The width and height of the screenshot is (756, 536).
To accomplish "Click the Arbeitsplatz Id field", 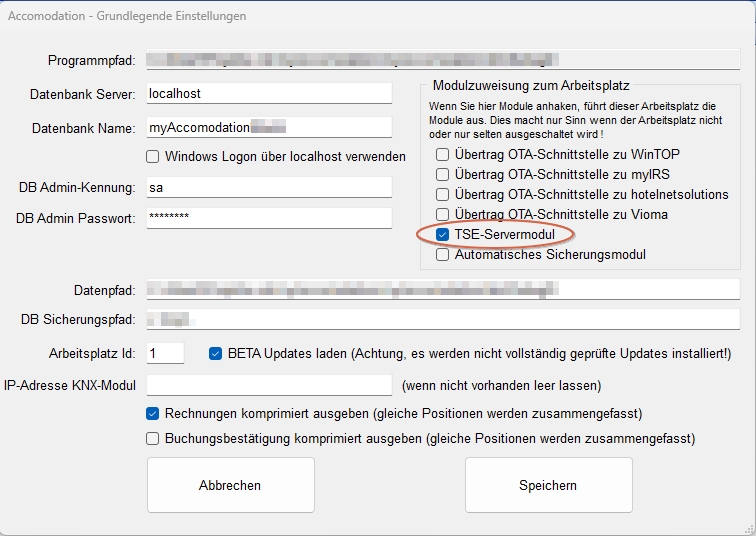I will pos(165,353).
